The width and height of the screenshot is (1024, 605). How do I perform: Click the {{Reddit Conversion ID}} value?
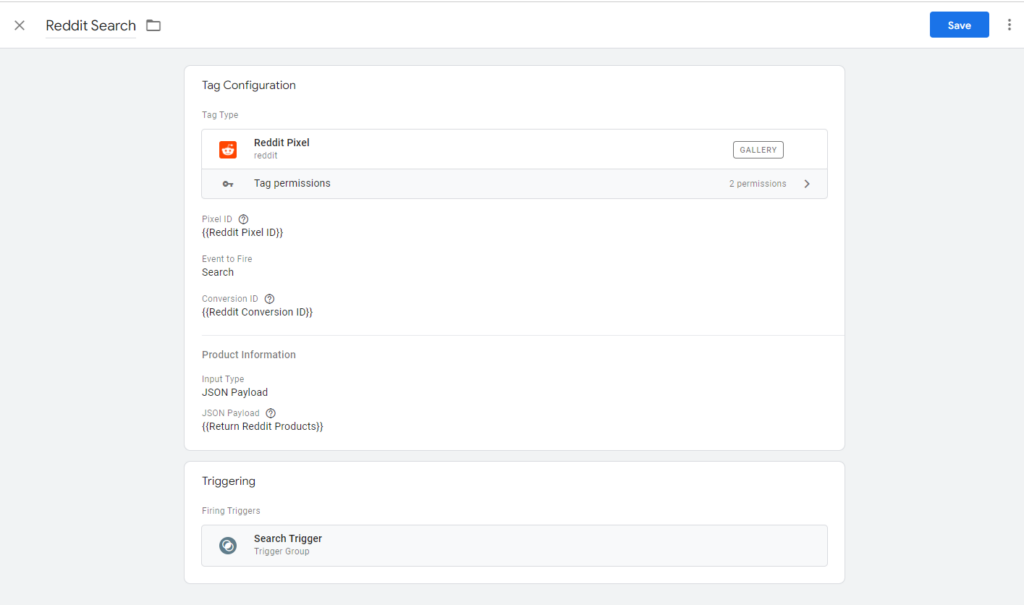[x=257, y=313]
